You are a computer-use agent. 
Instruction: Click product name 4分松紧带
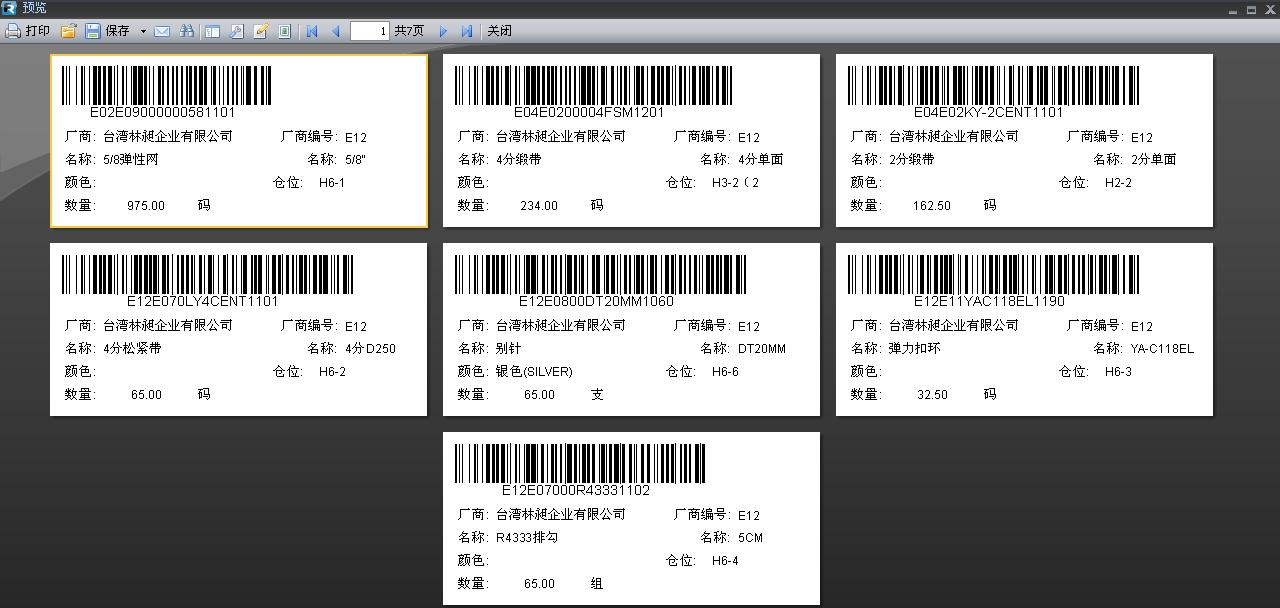coord(132,348)
